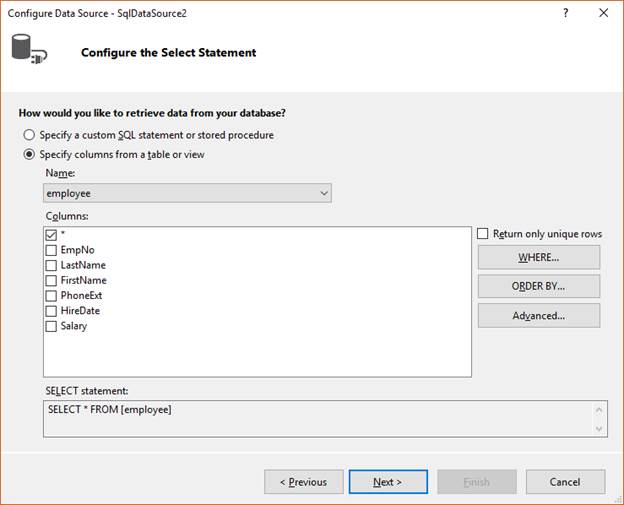Enable Return only unique rows
Image resolution: width=624 pixels, height=505 pixels.
point(482,234)
